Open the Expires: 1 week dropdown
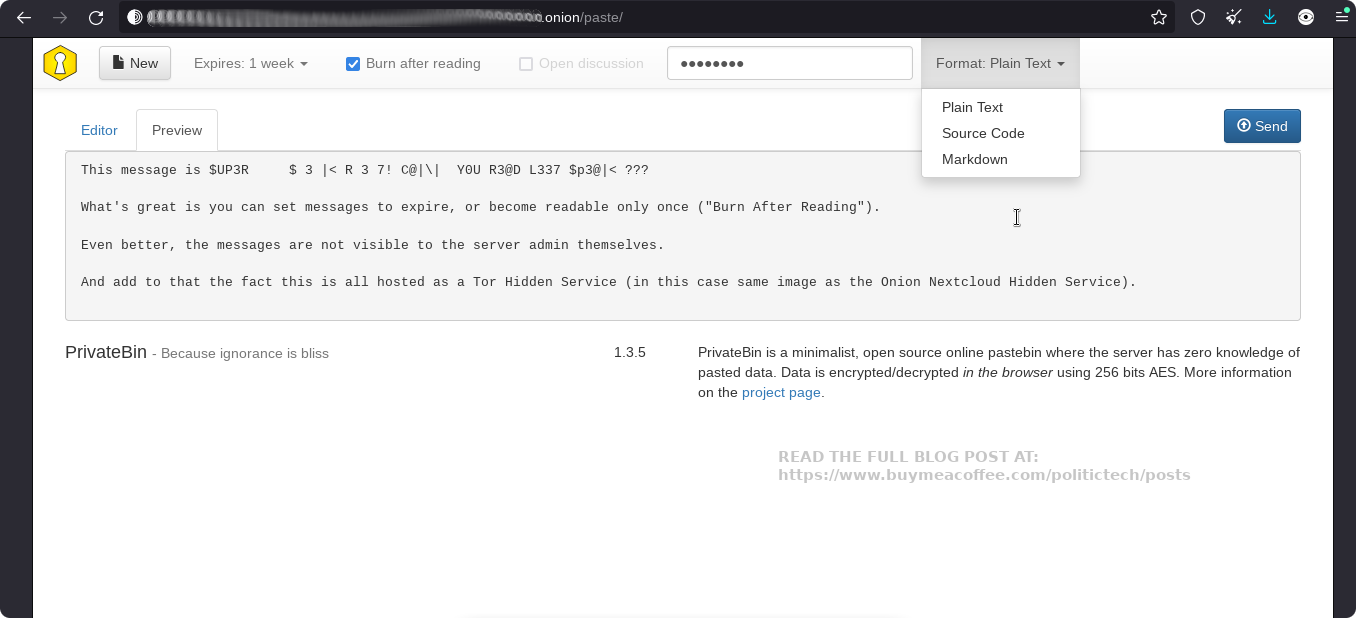Image resolution: width=1356 pixels, height=618 pixels. [250, 63]
